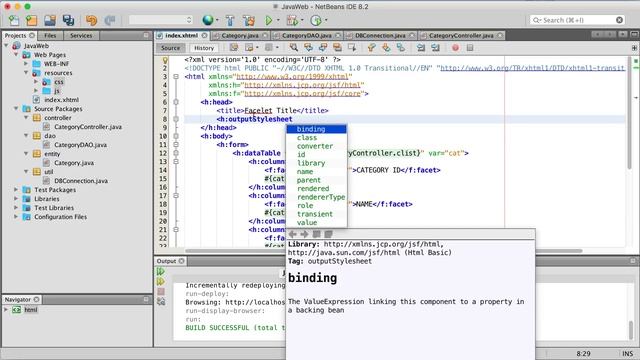Collapse the code fold on line 6

click(176, 102)
